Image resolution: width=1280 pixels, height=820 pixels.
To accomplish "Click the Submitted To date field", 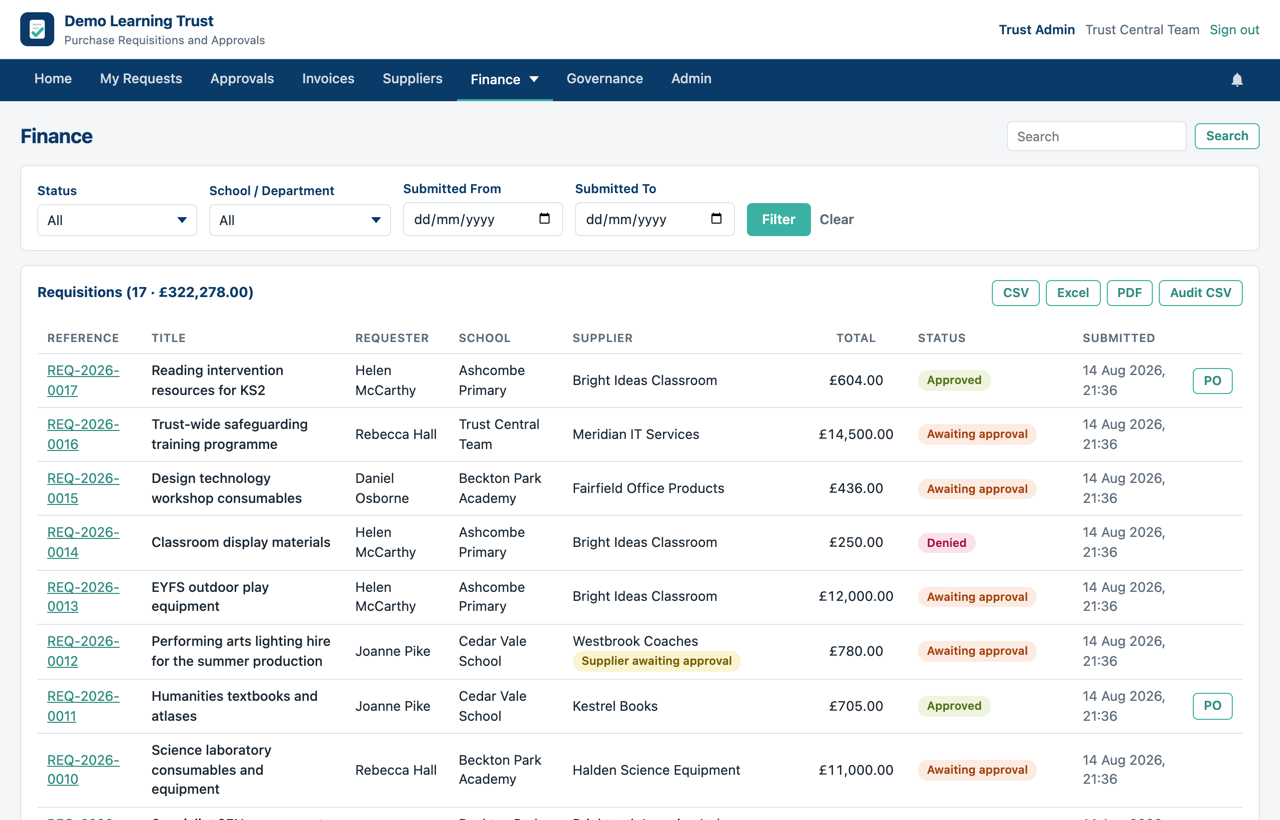I will [655, 219].
